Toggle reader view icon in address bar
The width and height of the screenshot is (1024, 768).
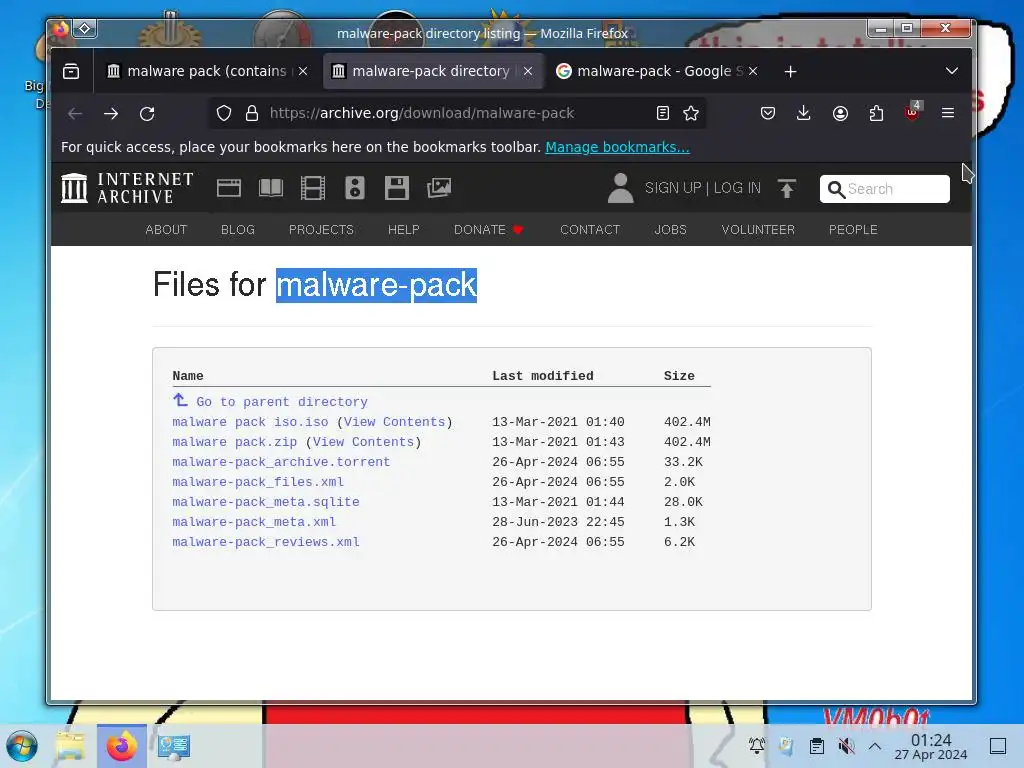point(663,113)
